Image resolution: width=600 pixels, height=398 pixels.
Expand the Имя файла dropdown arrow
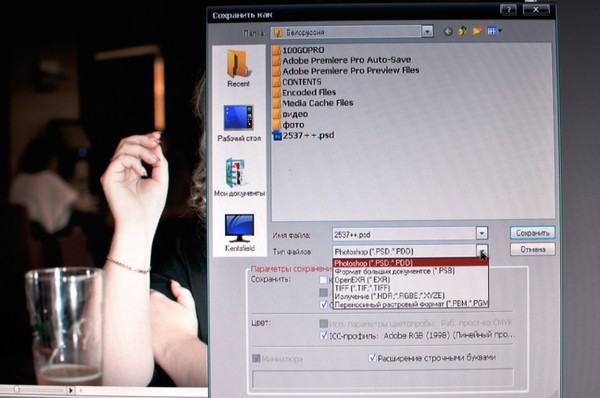tap(482, 233)
